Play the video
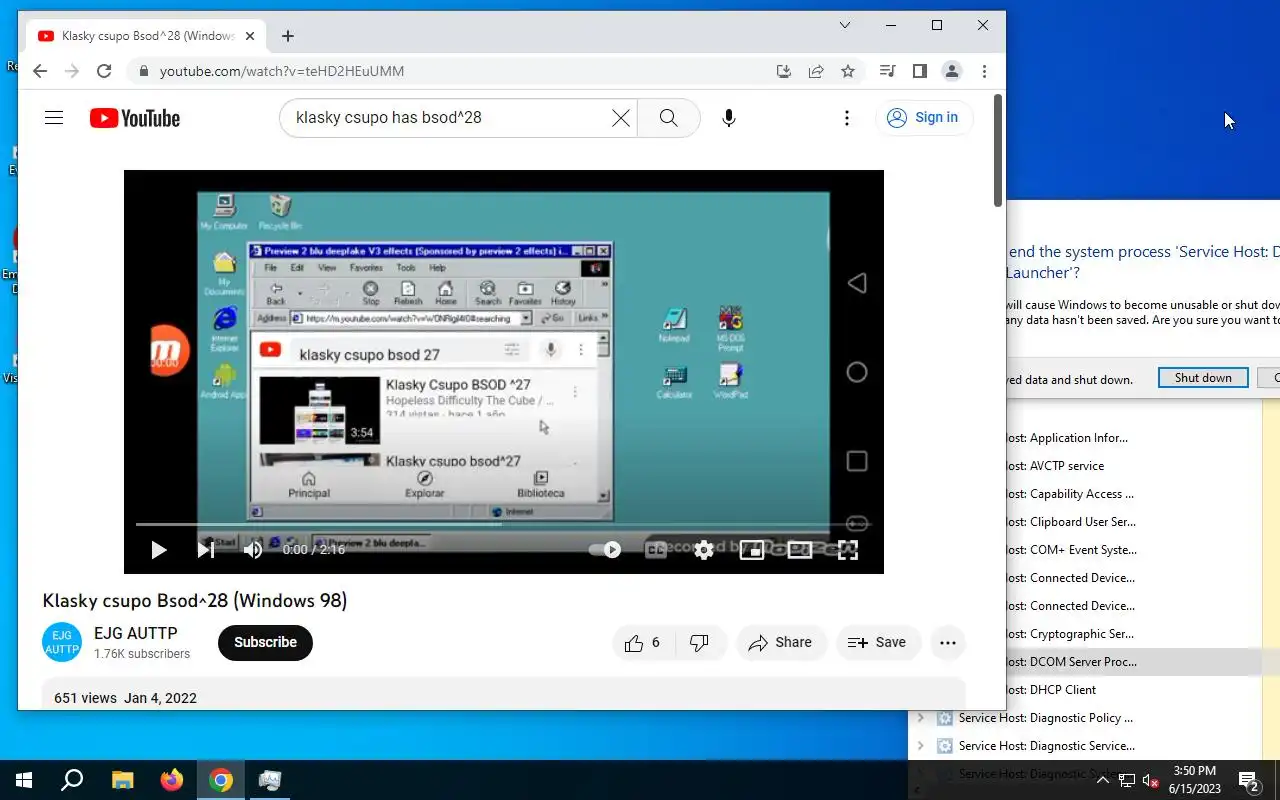This screenshot has width=1280, height=800. 158,549
